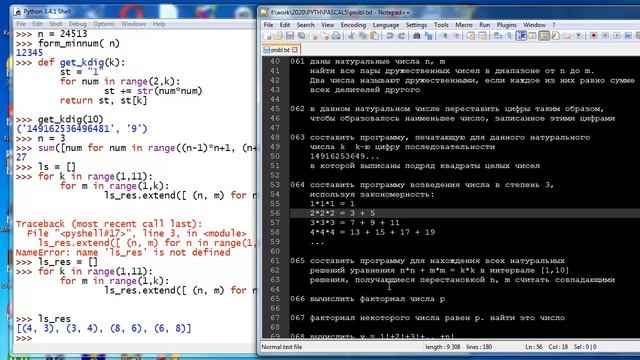
Task: Click Run macro multiple times icon
Action: 628,36
